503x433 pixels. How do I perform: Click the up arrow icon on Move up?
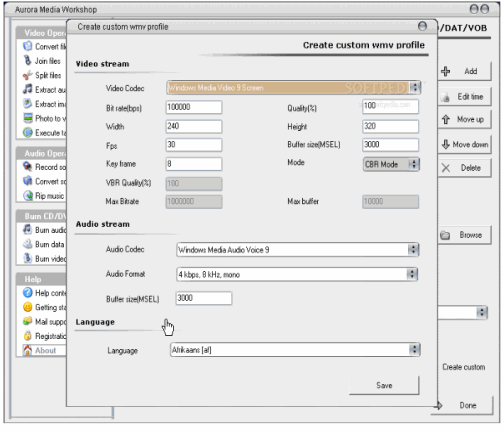point(446,119)
